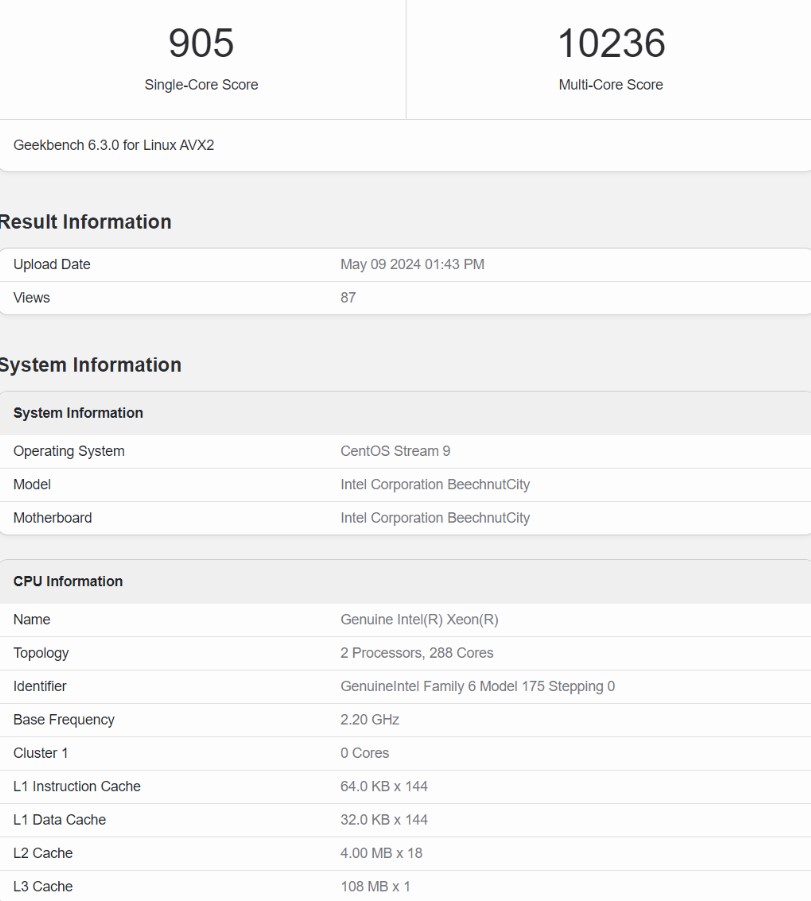The height and width of the screenshot is (901, 811).
Task: Click the System Information heading
Action: pos(90,366)
